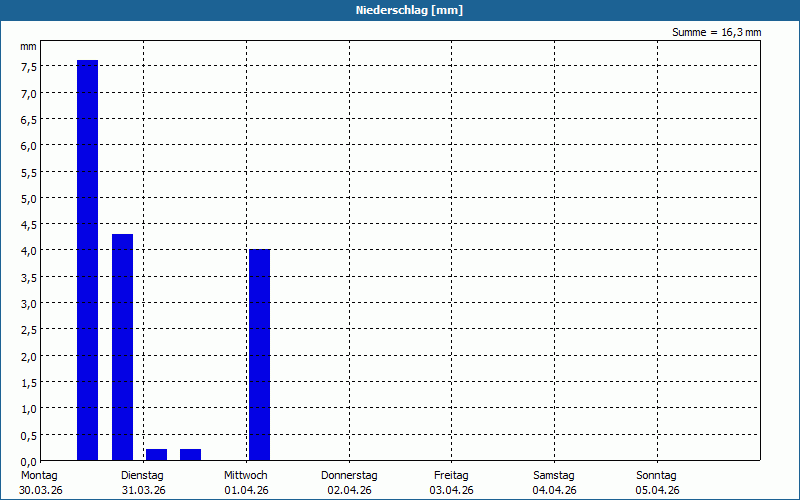This screenshot has width=800, height=500.
Task: Select the Wednesday bar at 4.0 mm
Action: [x=260, y=355]
